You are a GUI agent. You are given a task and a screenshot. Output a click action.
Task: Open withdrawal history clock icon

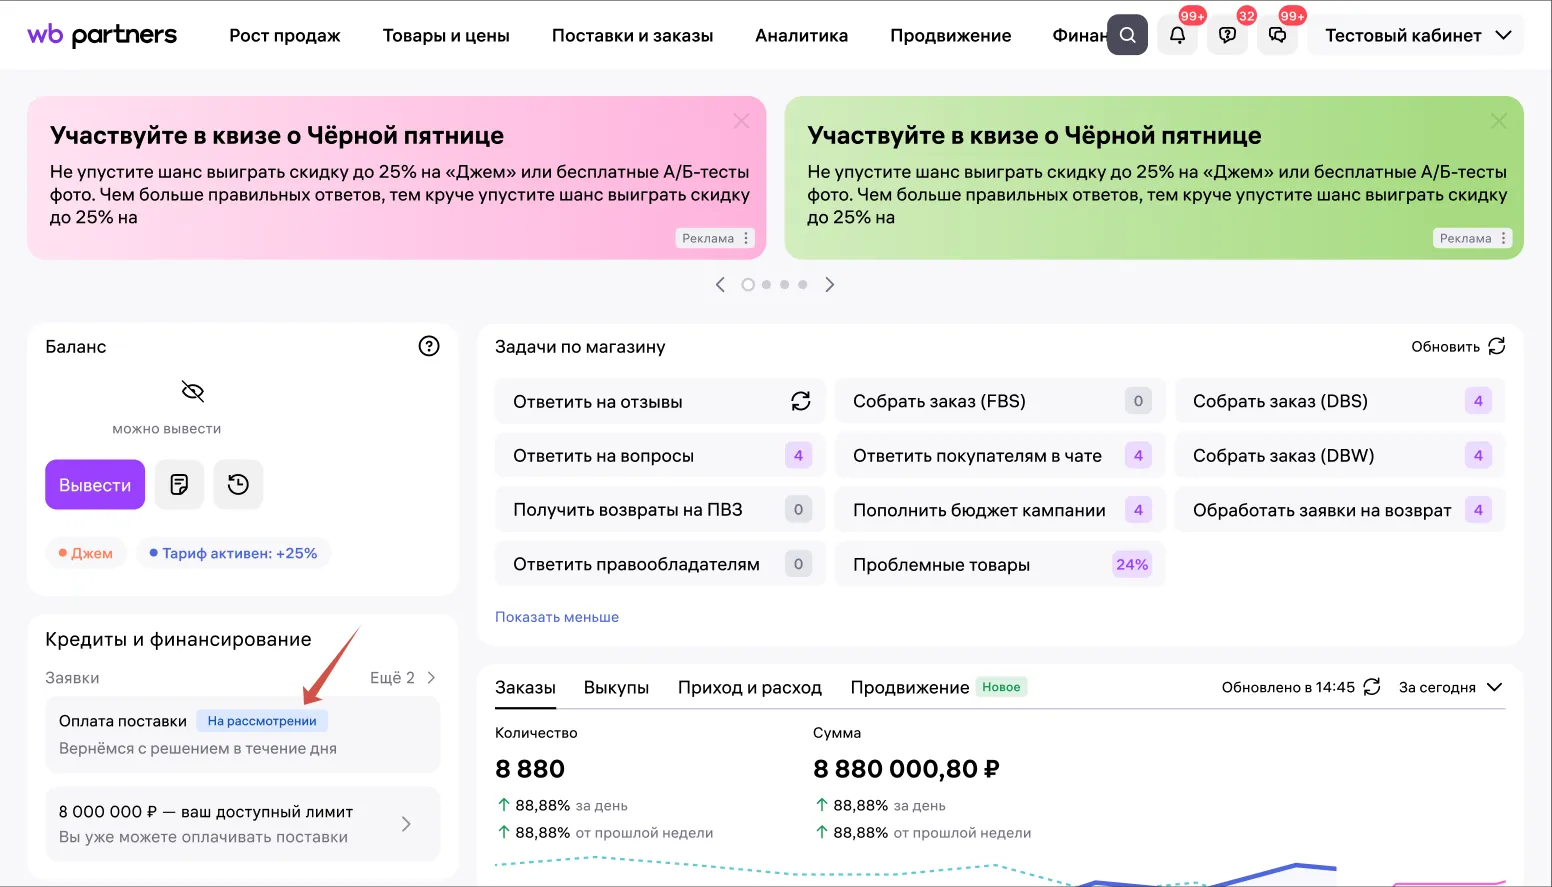click(x=238, y=485)
